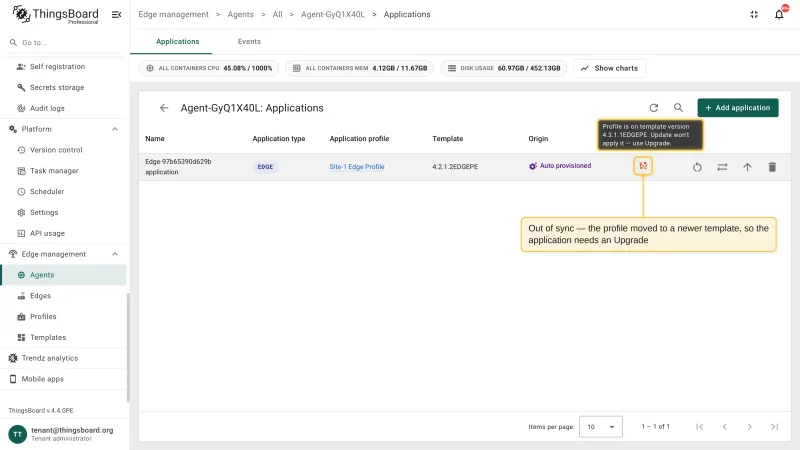800x450 pixels.
Task: Refresh the applications table
Action: pos(654,108)
